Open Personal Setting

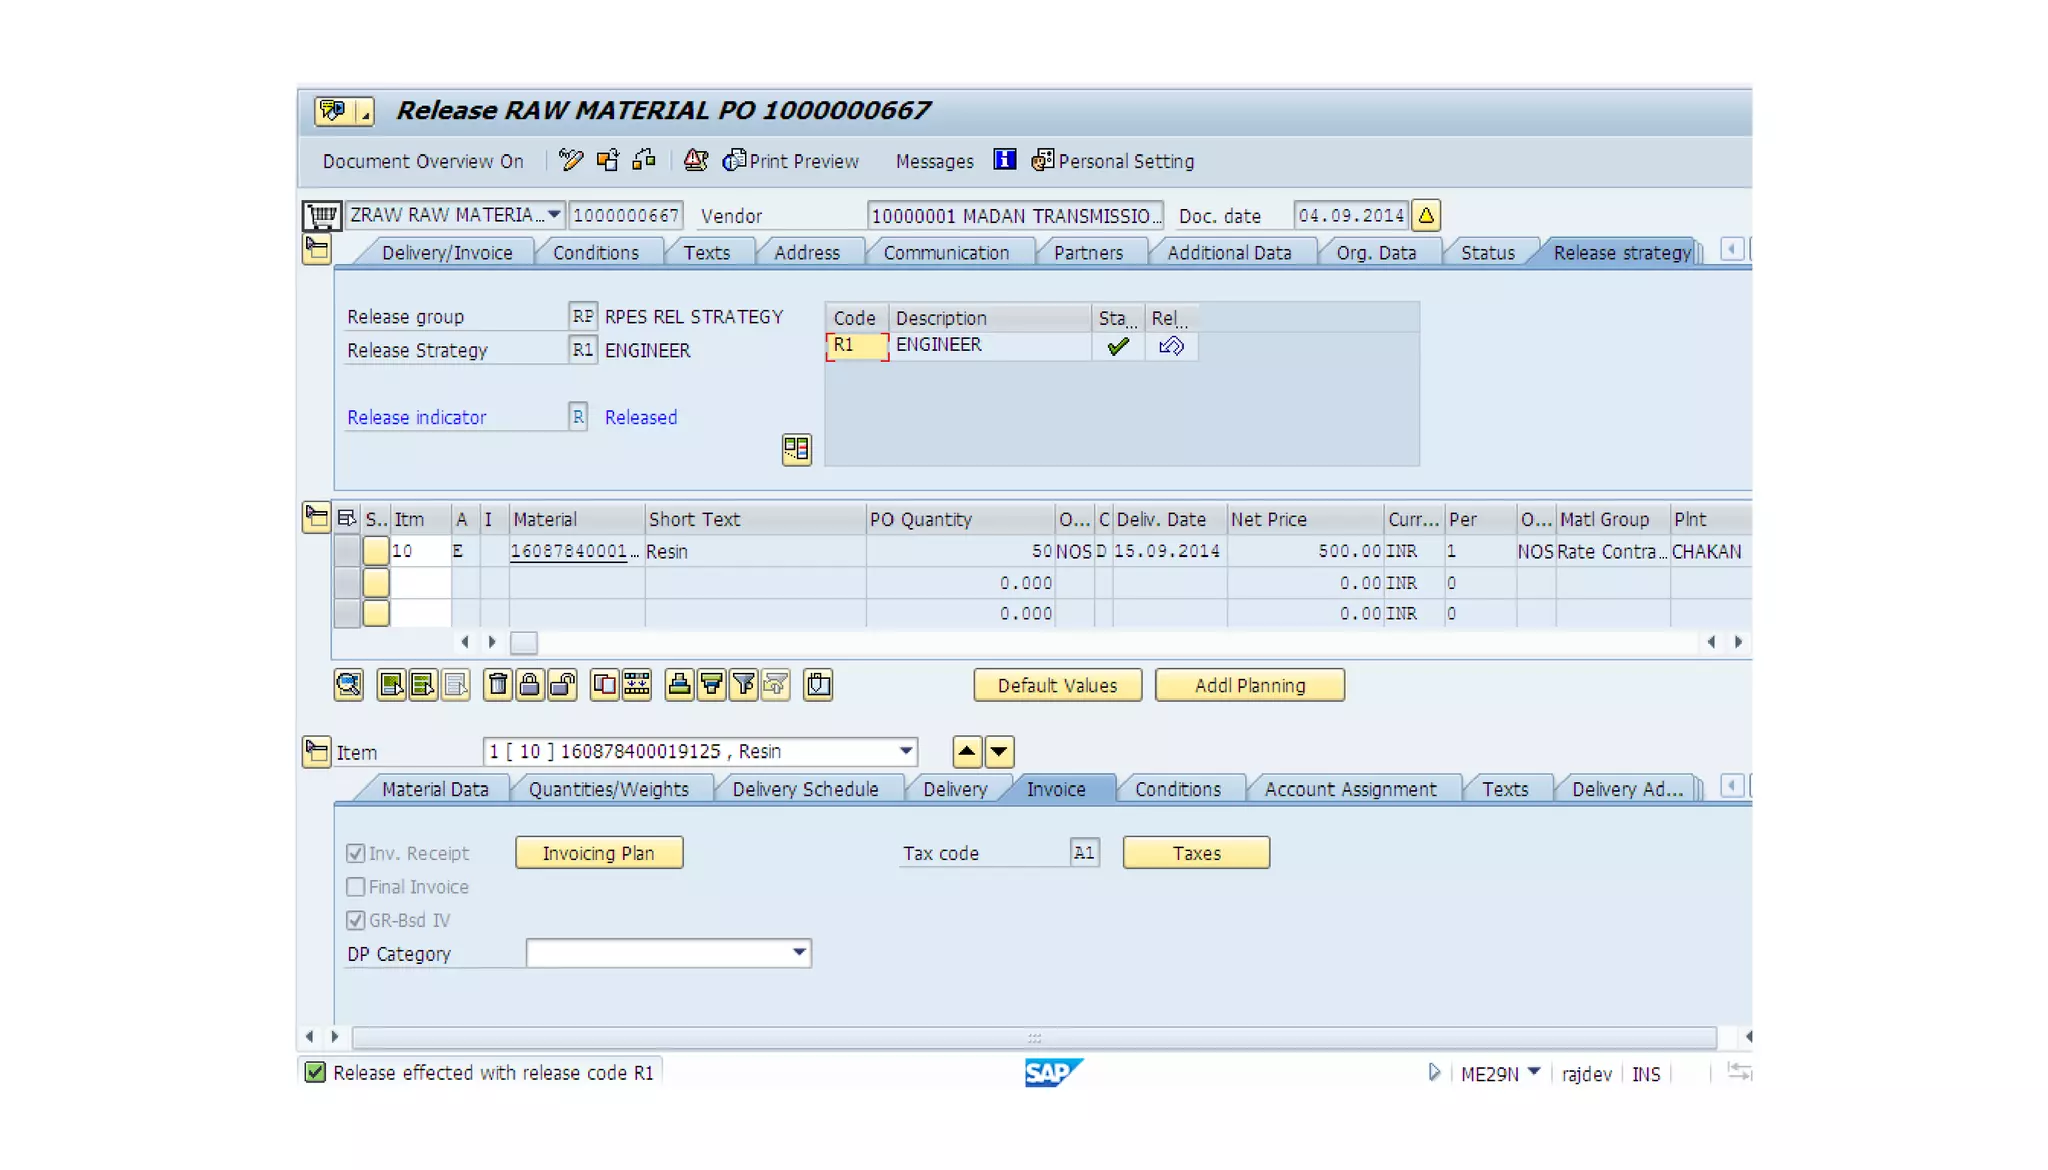[1113, 161]
